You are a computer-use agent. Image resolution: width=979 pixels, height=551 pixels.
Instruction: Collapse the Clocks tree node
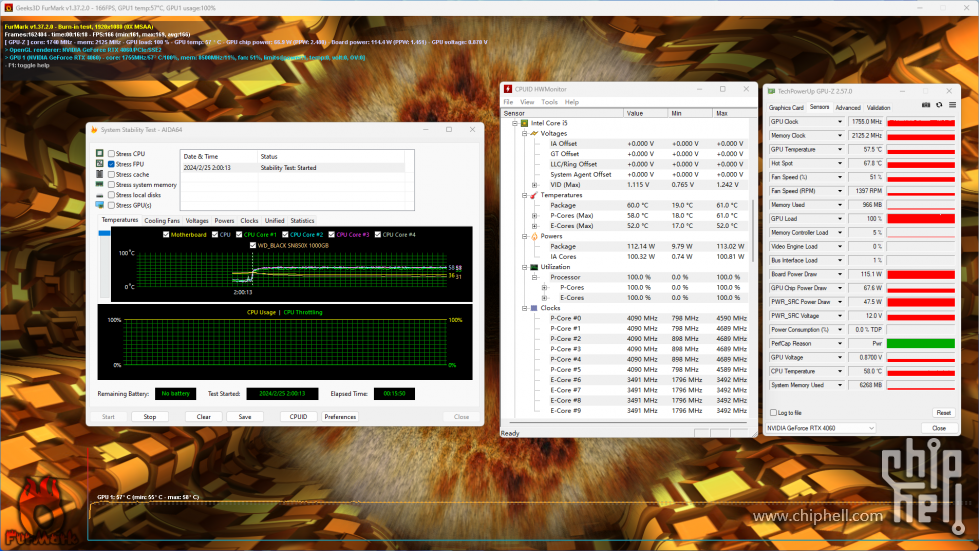(x=524, y=308)
